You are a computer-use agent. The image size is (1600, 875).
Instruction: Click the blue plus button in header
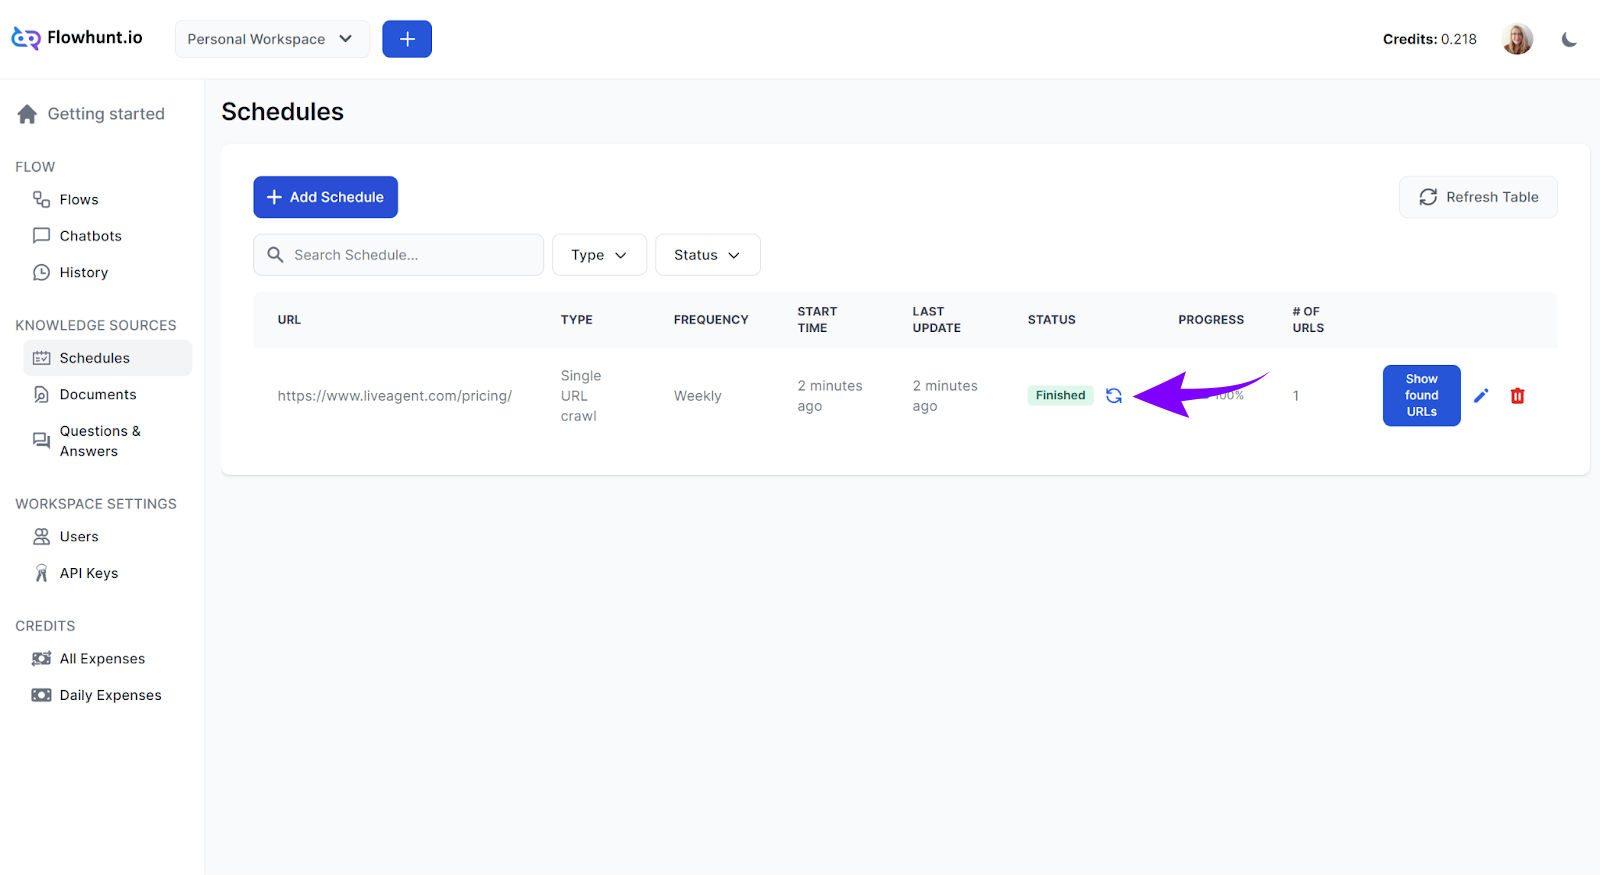point(407,39)
